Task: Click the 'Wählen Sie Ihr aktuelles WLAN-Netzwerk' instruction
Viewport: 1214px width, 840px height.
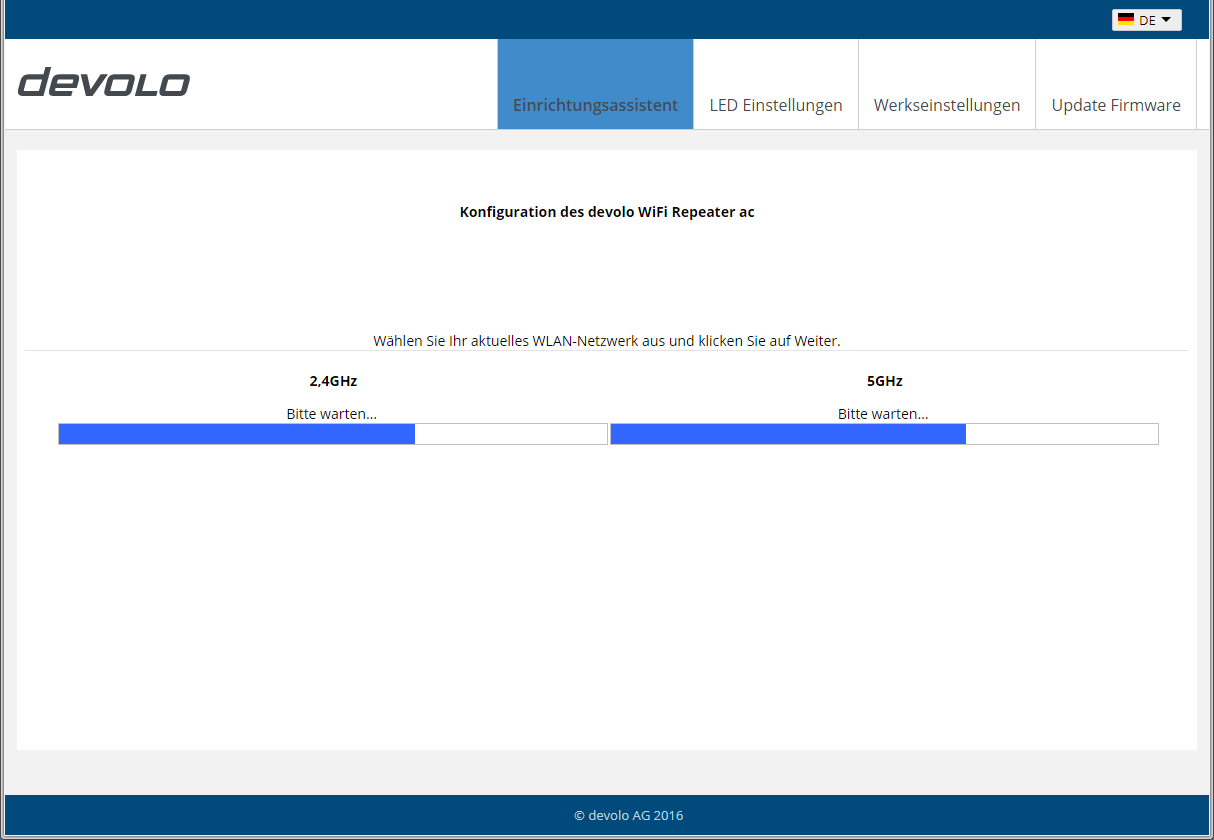Action: (607, 341)
